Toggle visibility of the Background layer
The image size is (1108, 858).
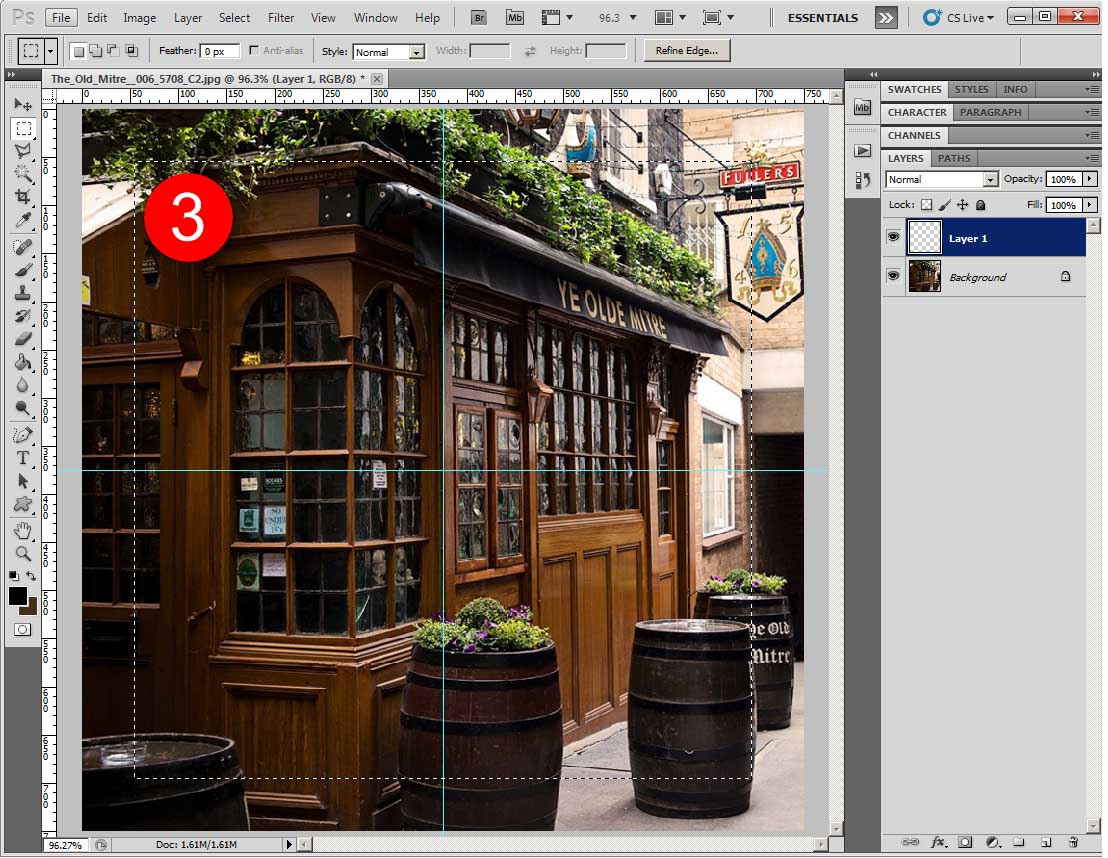(893, 277)
